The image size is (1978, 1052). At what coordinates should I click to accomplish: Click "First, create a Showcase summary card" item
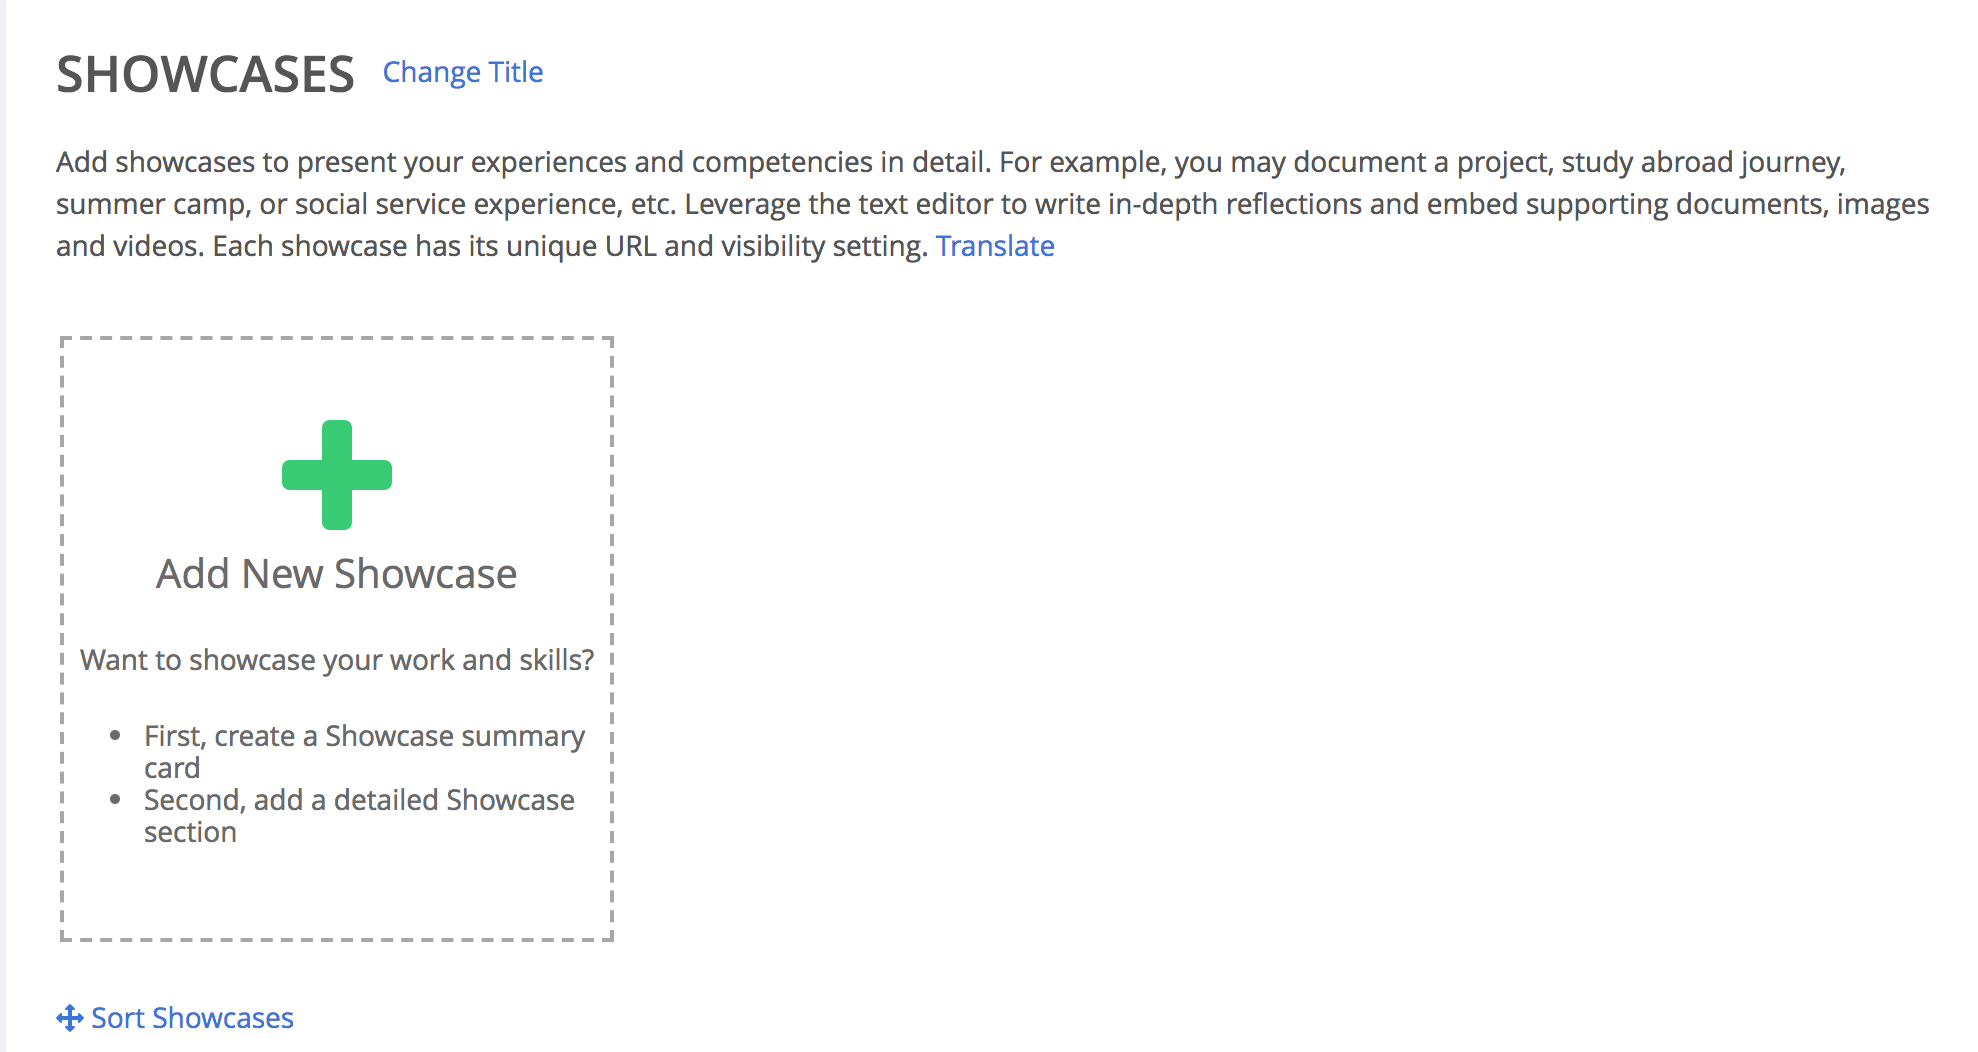coord(364,752)
